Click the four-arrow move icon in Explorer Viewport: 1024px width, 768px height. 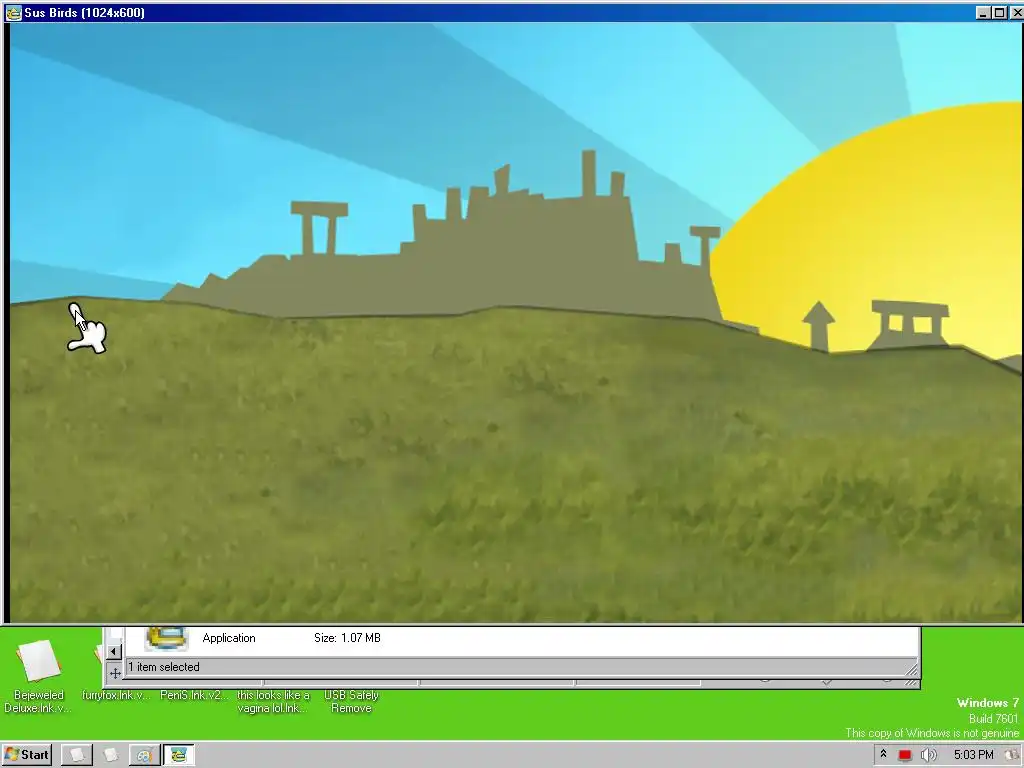tap(115, 673)
